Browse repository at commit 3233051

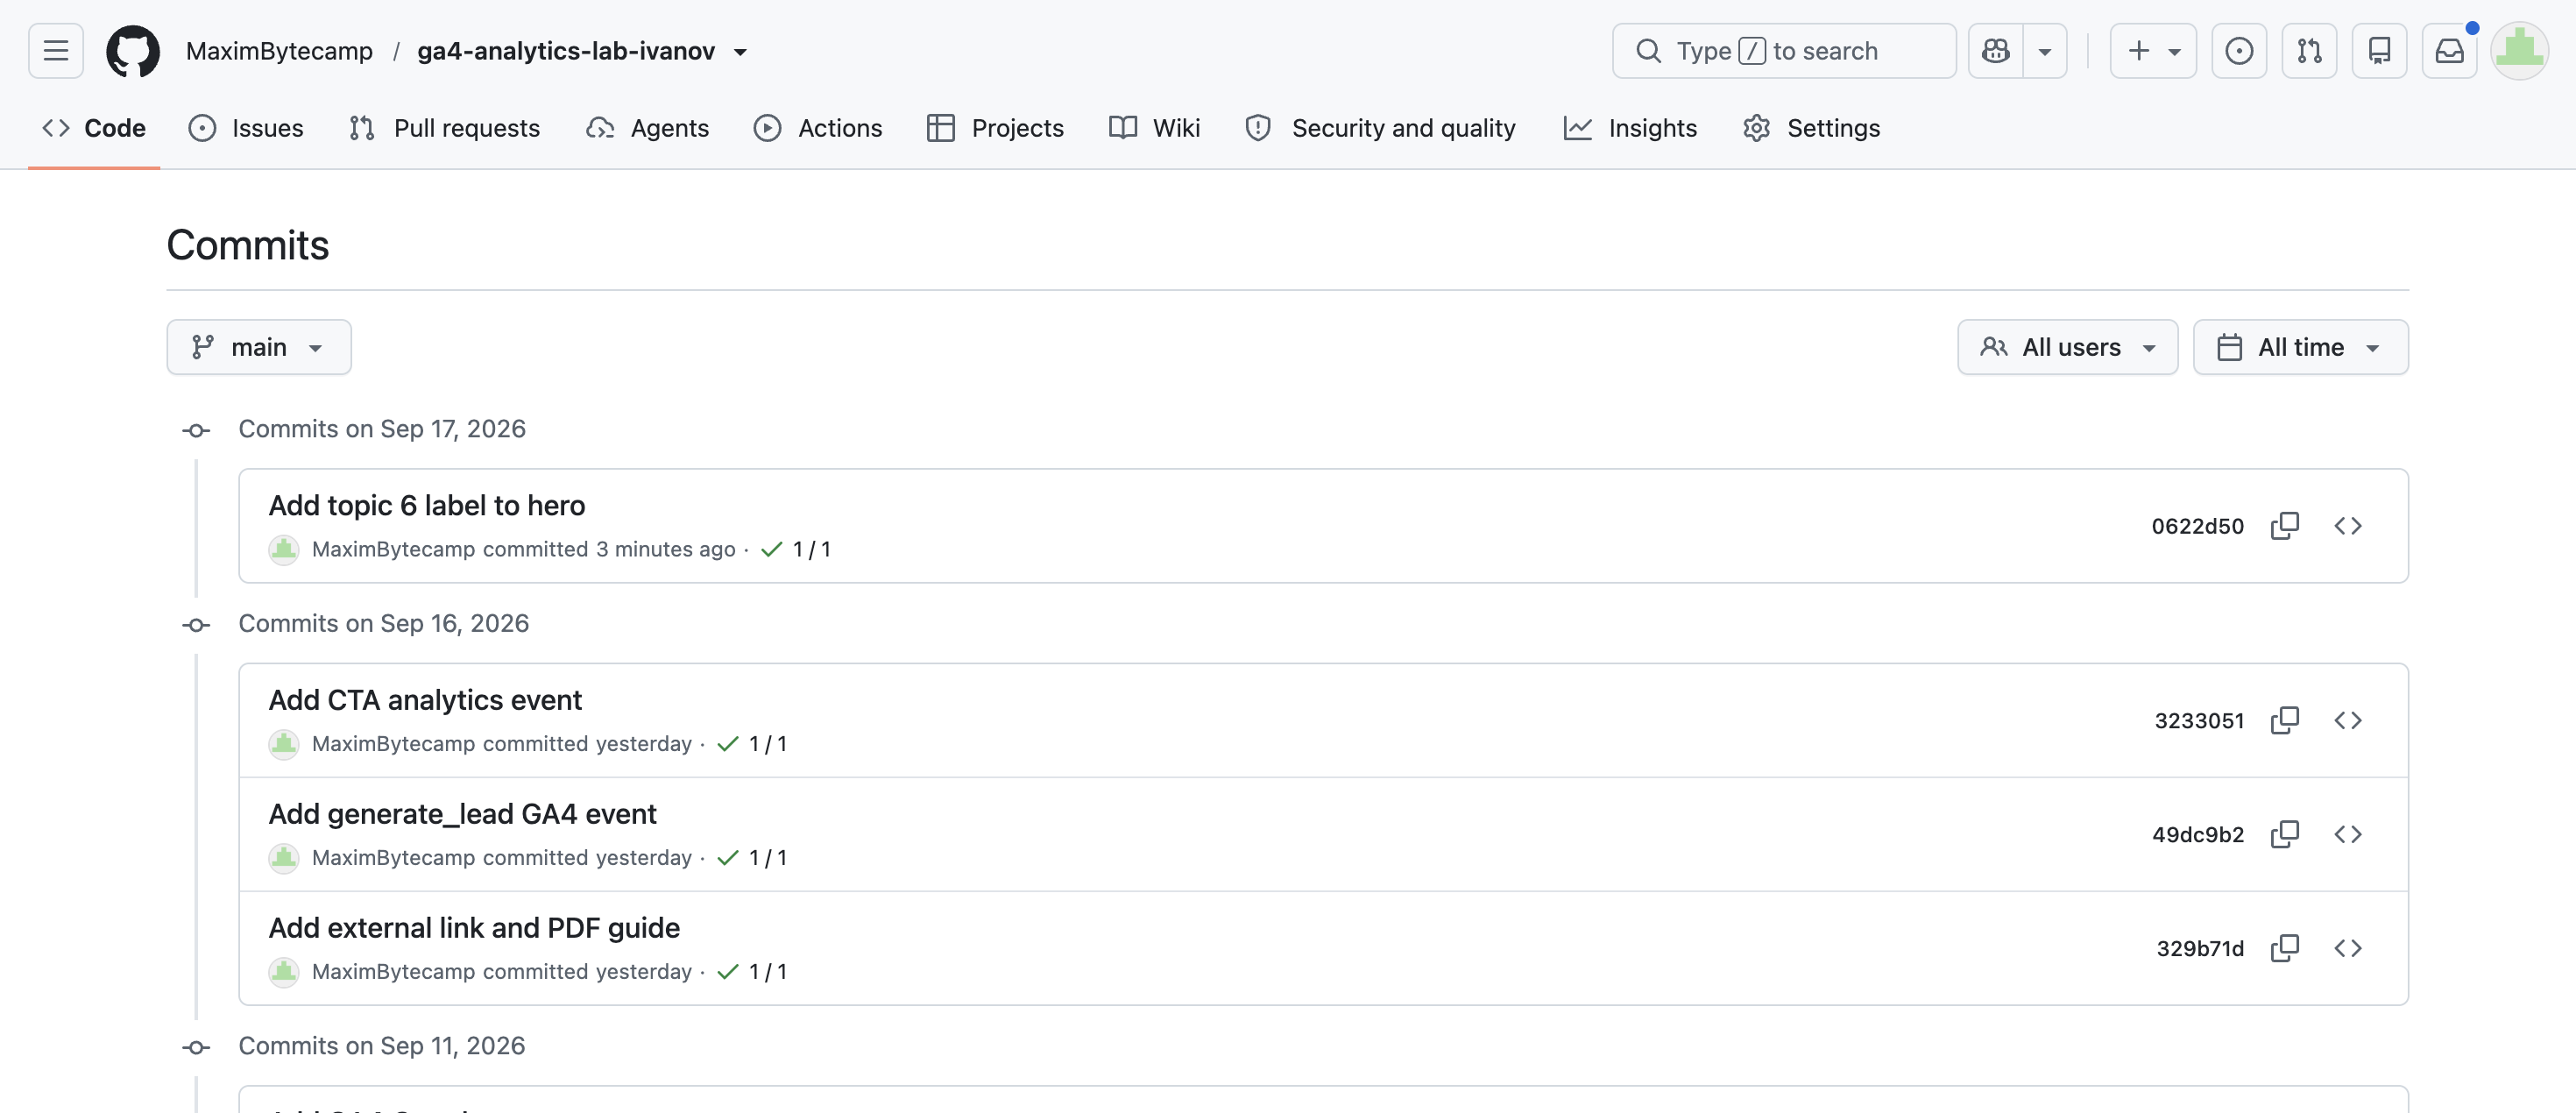(2348, 721)
